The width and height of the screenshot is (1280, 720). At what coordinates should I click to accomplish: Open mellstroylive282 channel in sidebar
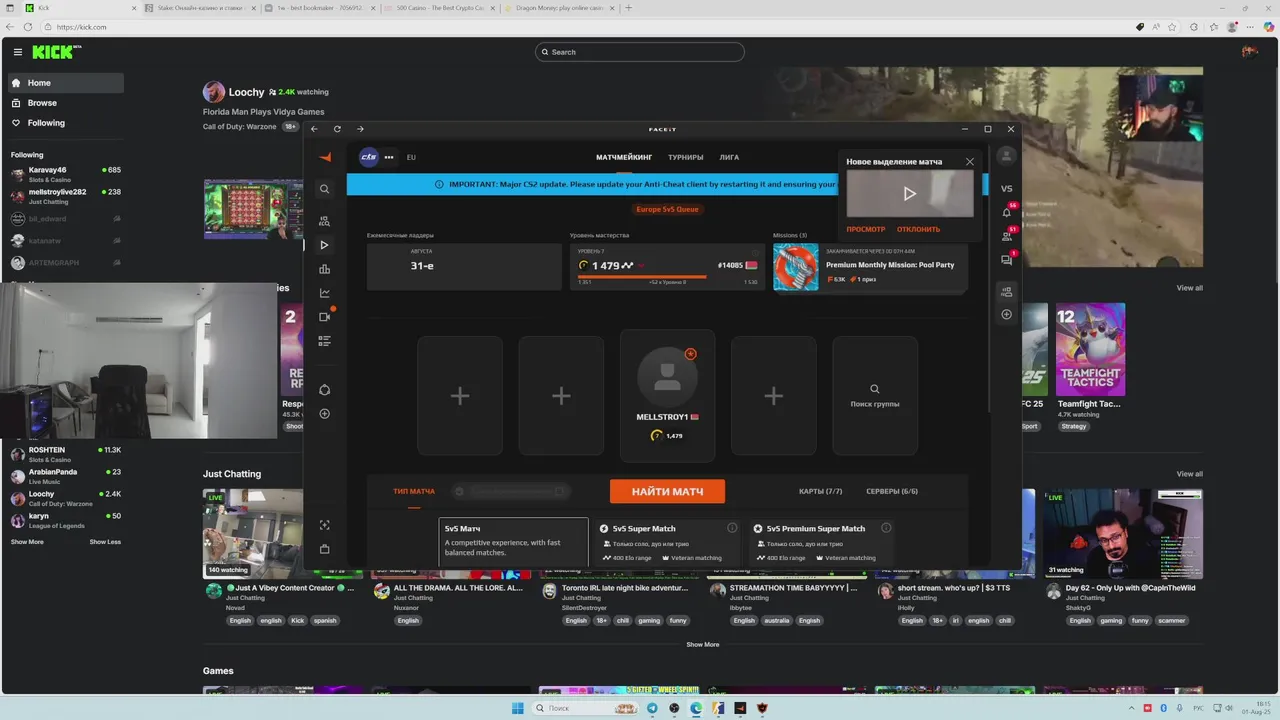66,196
